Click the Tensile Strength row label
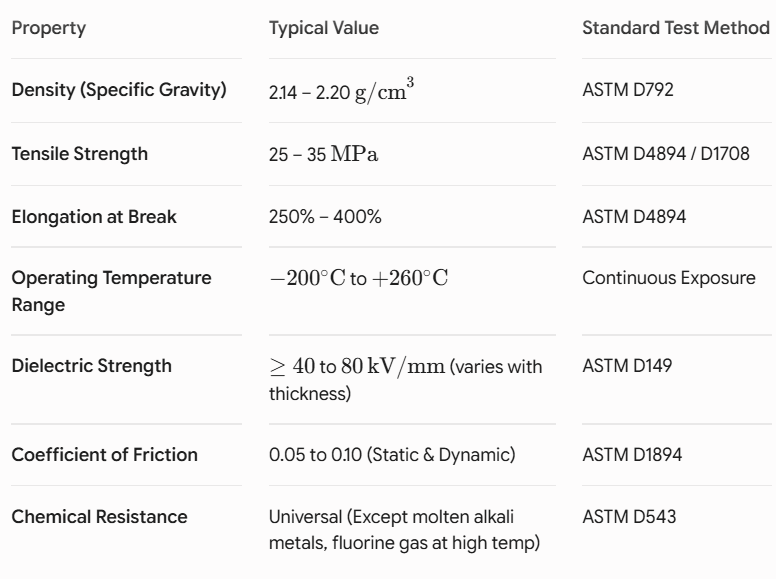 pyautogui.click(x=80, y=154)
